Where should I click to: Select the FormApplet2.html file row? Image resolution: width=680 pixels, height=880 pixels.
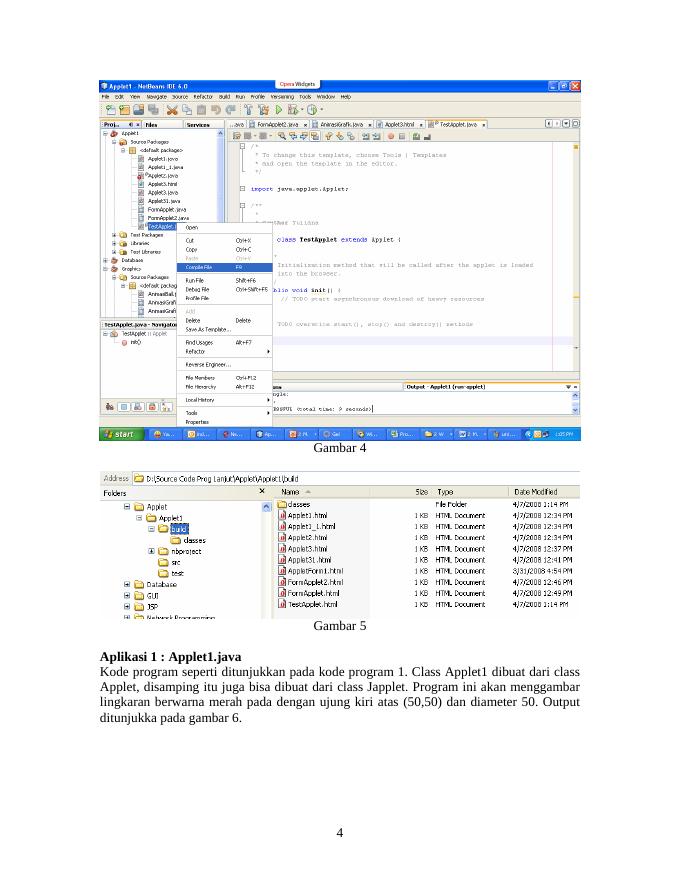point(428,583)
